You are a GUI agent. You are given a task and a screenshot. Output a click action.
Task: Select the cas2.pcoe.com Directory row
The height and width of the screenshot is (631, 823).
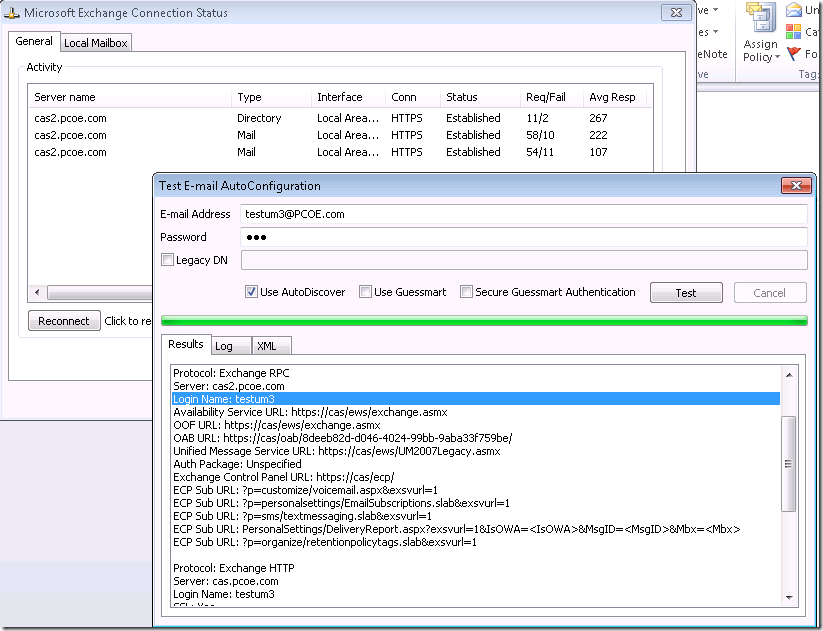tap(340, 118)
